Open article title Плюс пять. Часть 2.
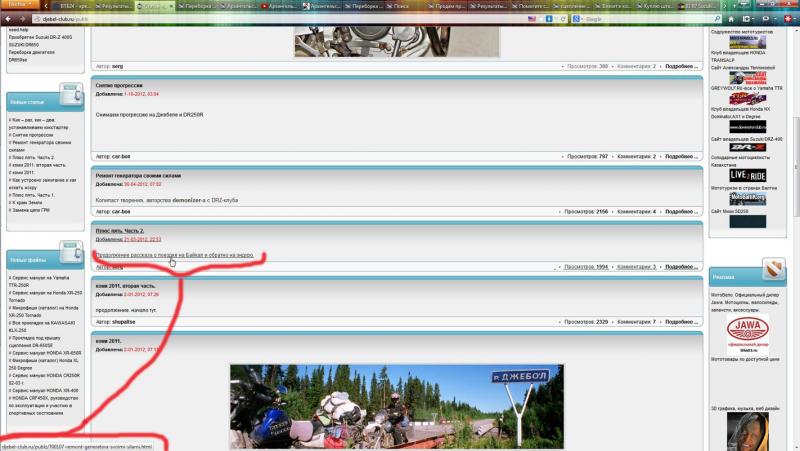Image resolution: width=800 pixels, height=451 pixels. coord(120,231)
